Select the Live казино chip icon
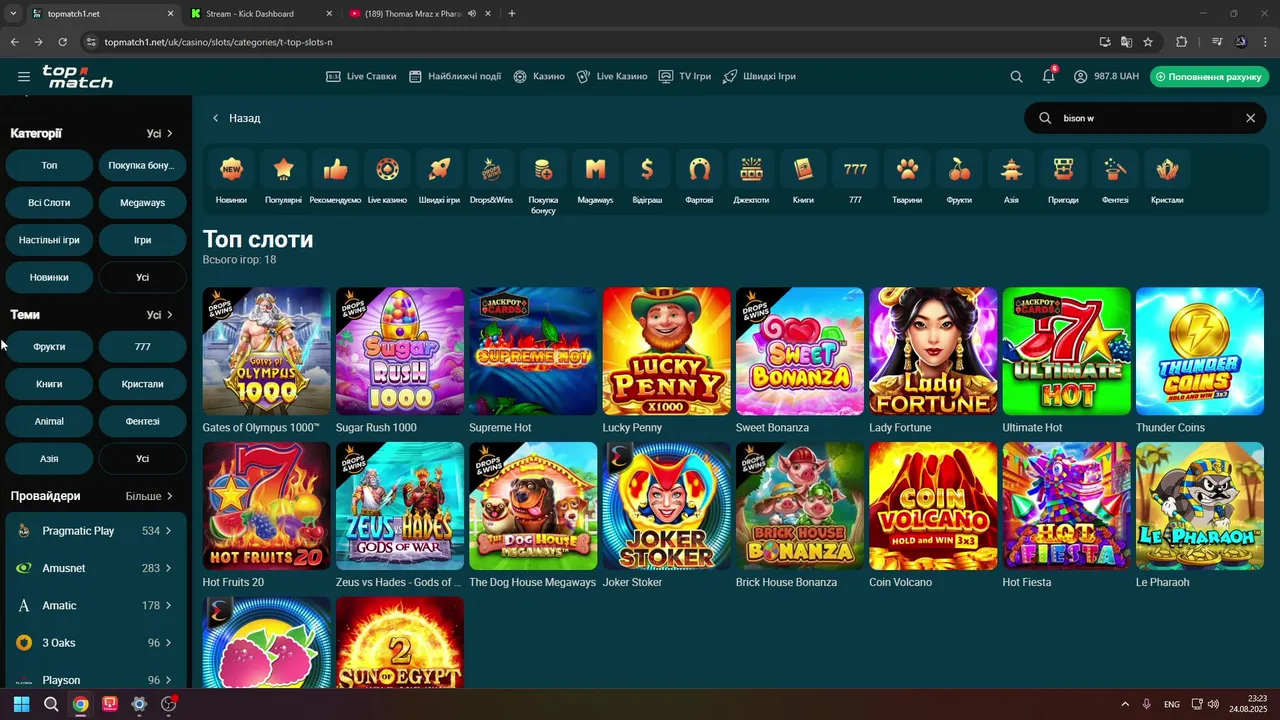 [387, 169]
